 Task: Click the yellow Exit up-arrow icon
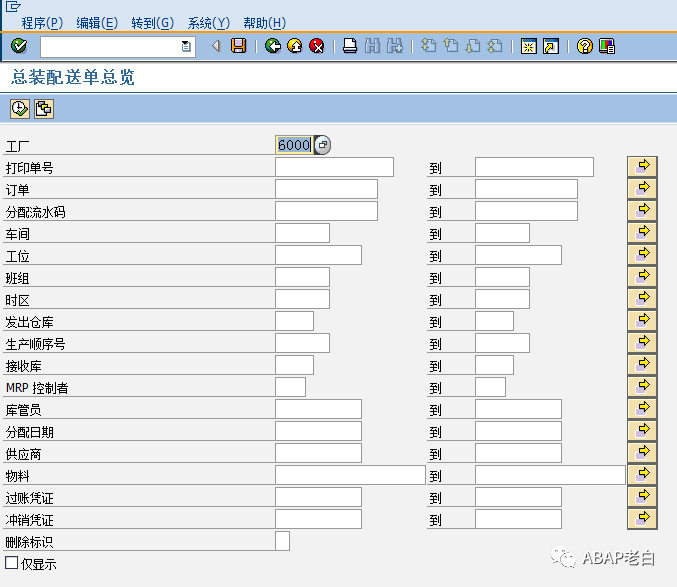(x=295, y=46)
